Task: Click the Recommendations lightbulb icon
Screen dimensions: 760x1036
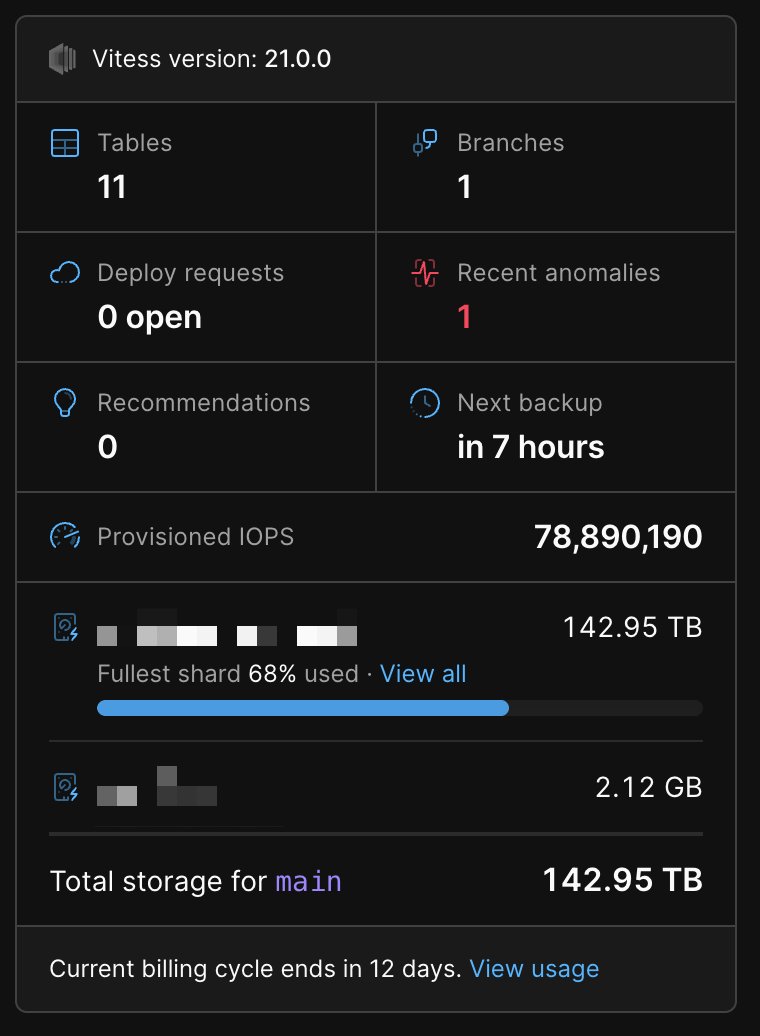Action: pos(65,402)
